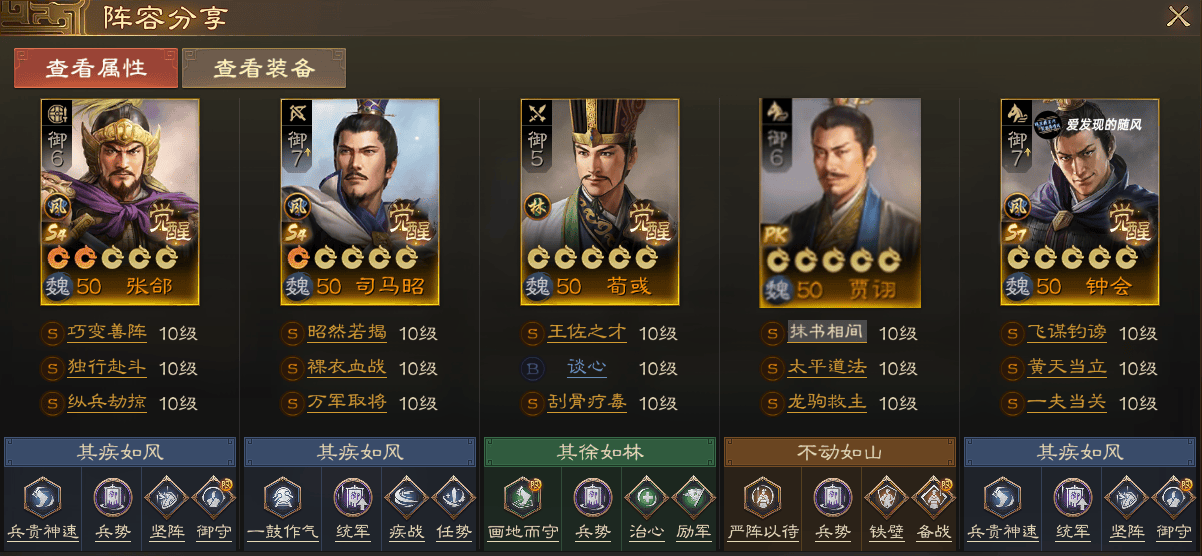The height and width of the screenshot is (556, 1202).
Task: Select the 备战 icon under 贾诩
Action: (933, 497)
